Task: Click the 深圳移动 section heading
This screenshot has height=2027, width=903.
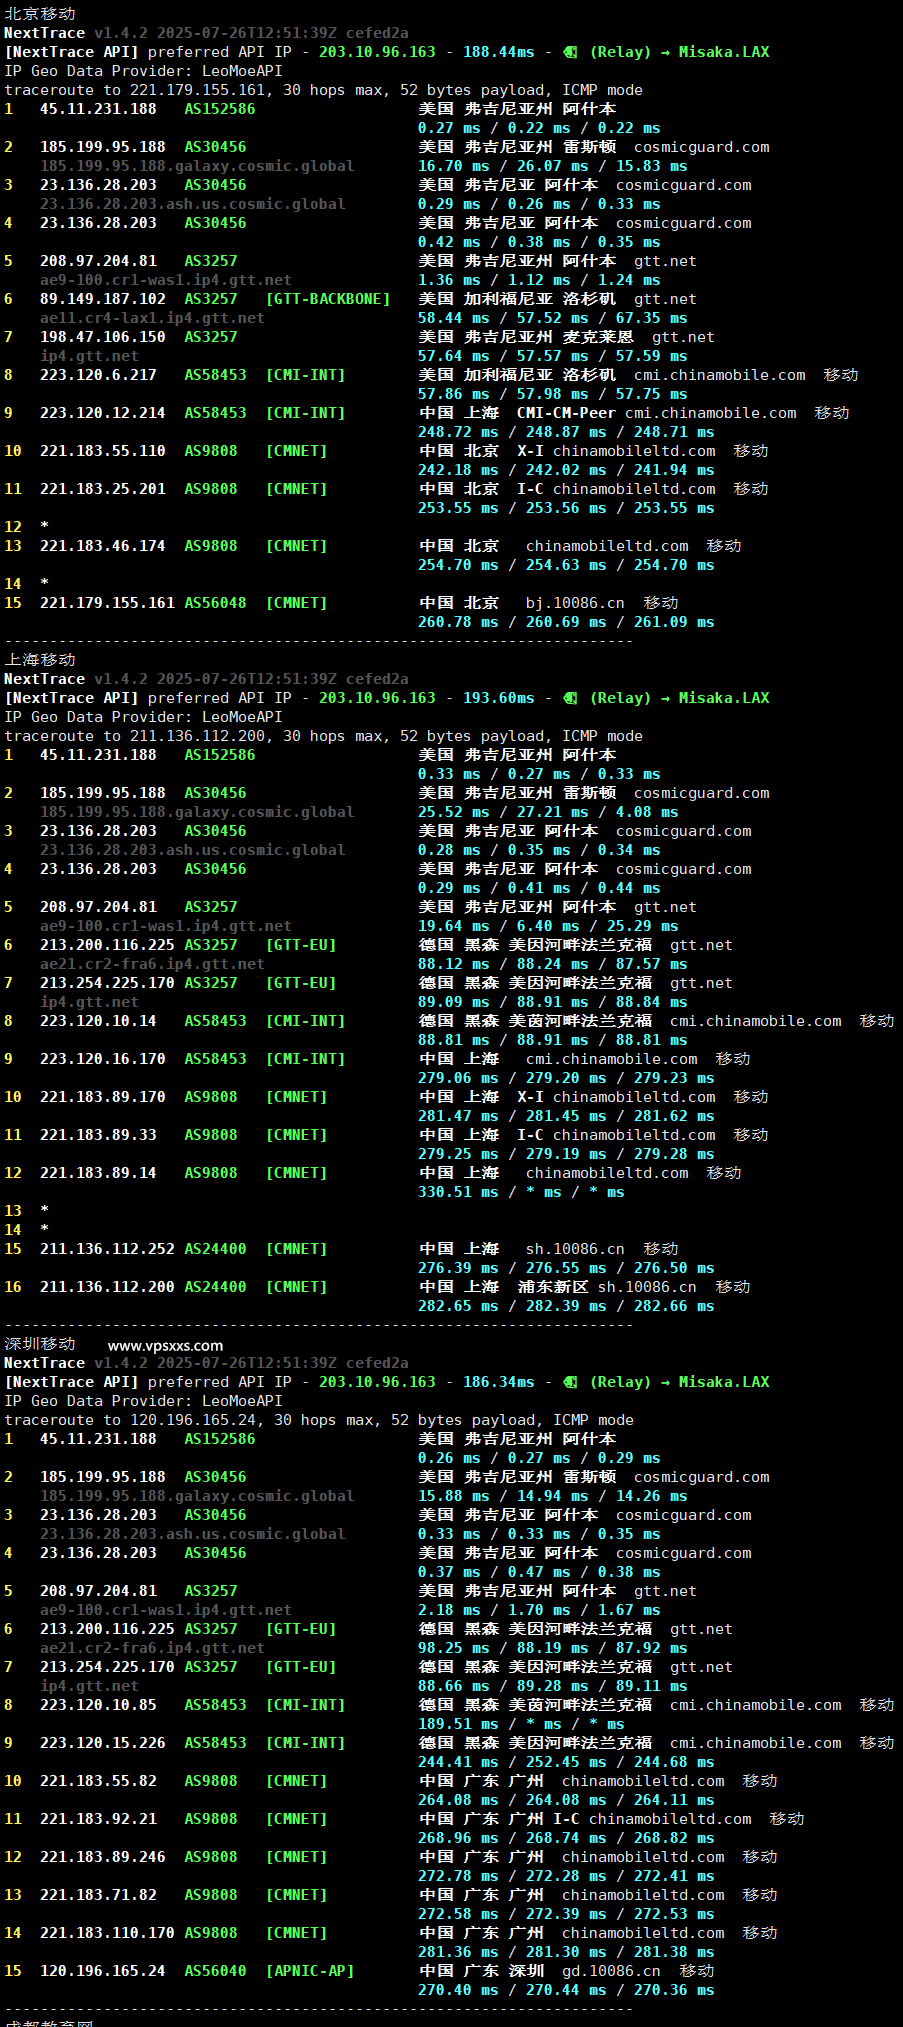Action: click(40, 1344)
